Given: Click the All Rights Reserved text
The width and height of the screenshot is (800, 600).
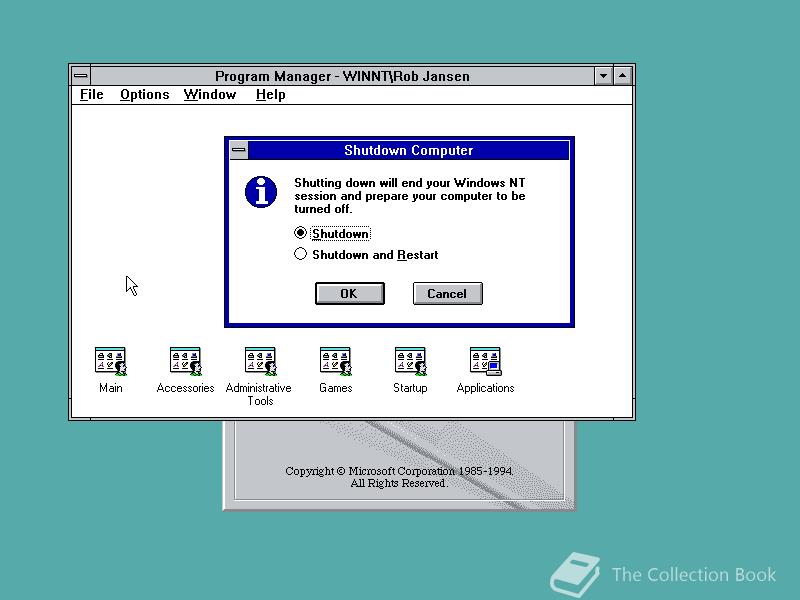Looking at the screenshot, I should 399,483.
